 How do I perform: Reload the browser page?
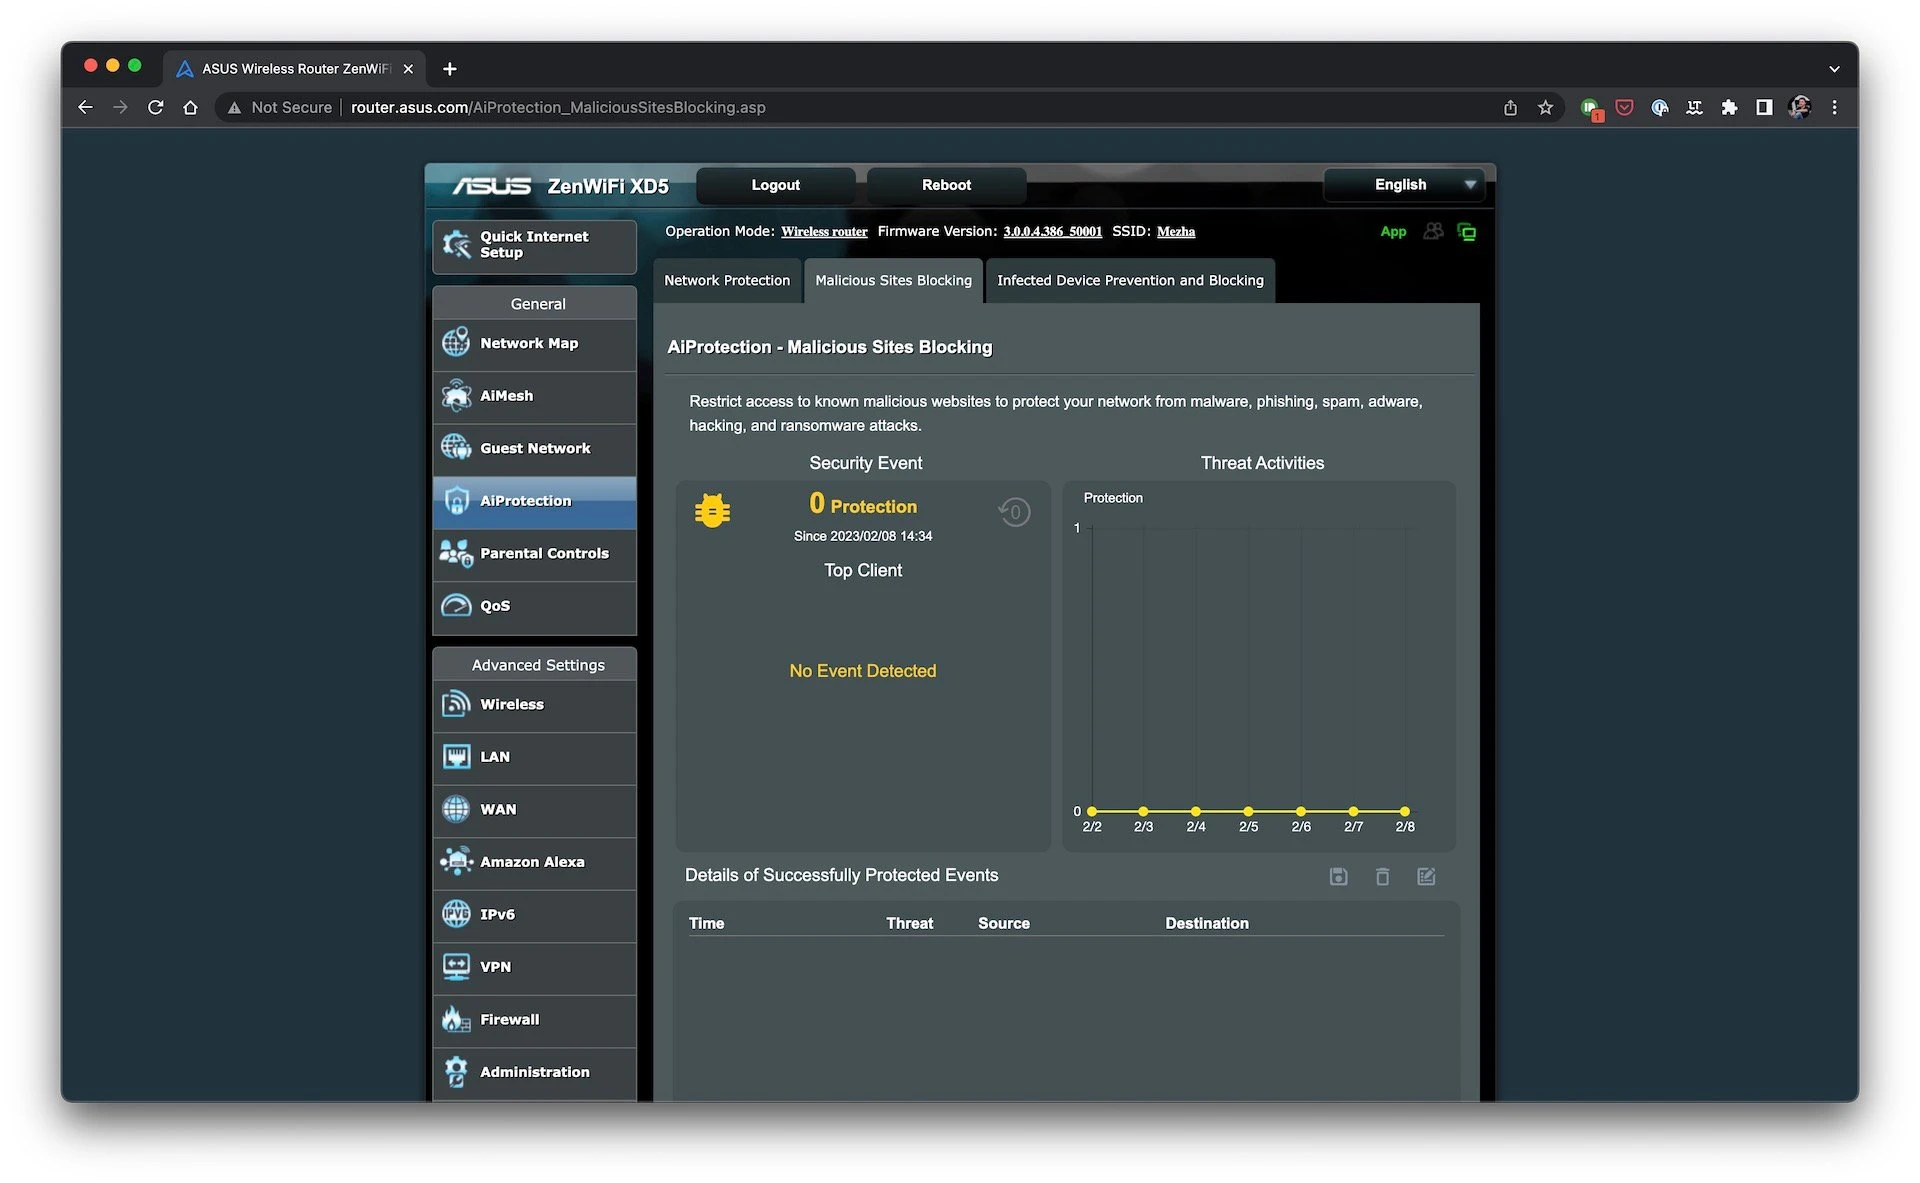tap(155, 107)
